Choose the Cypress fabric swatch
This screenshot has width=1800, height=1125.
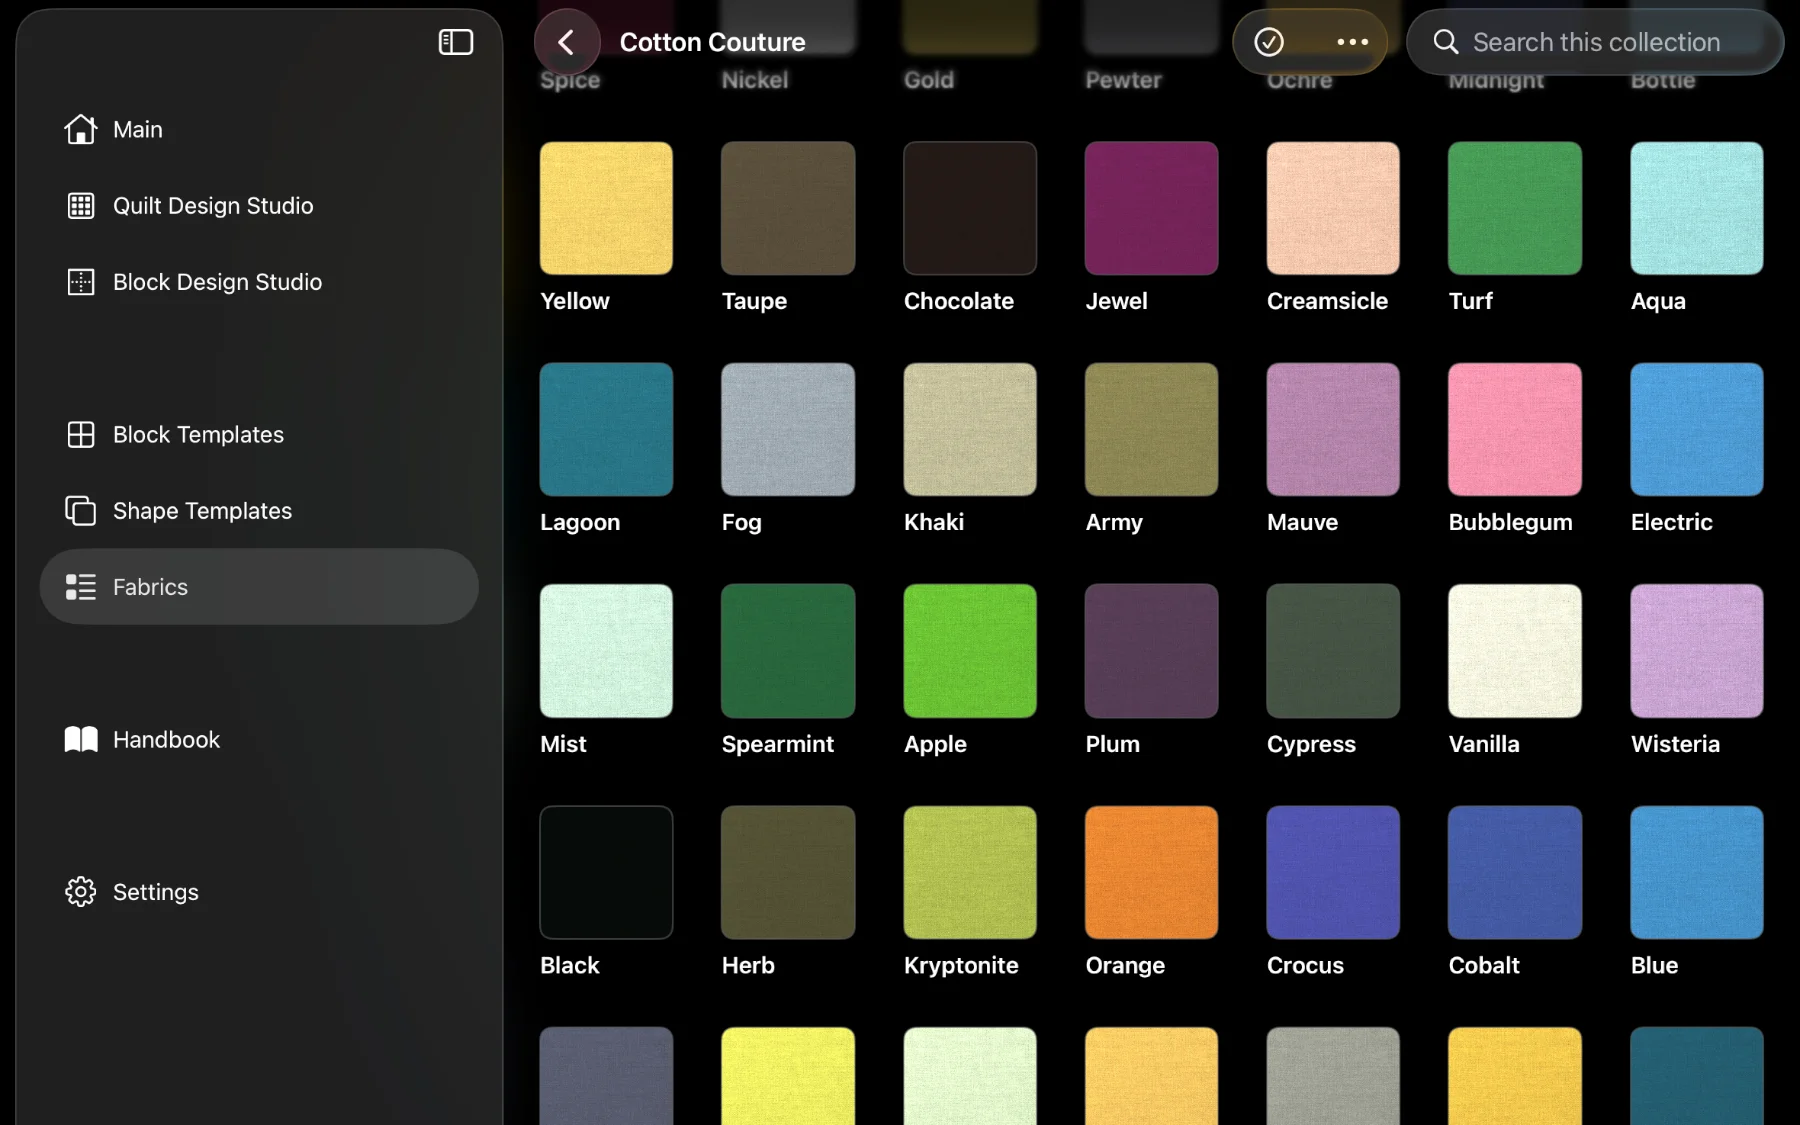click(x=1333, y=651)
